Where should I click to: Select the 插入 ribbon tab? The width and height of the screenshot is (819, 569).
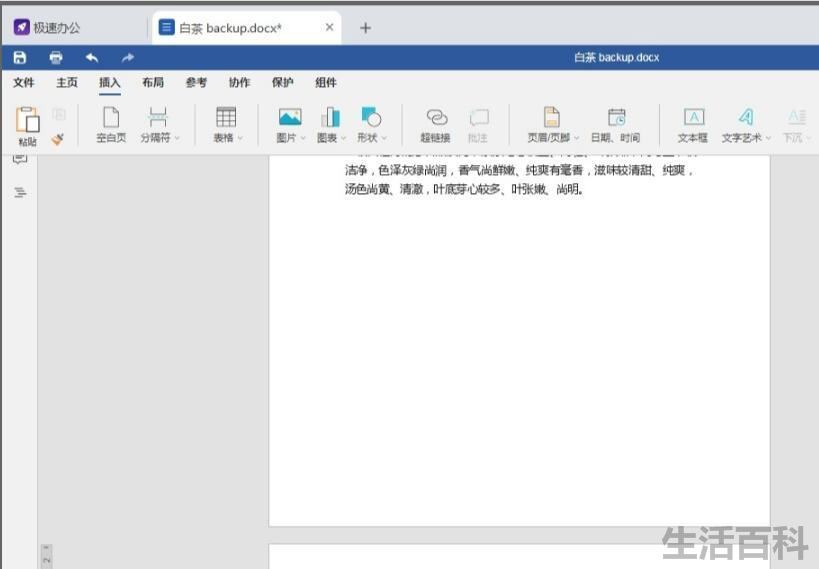tap(110, 83)
